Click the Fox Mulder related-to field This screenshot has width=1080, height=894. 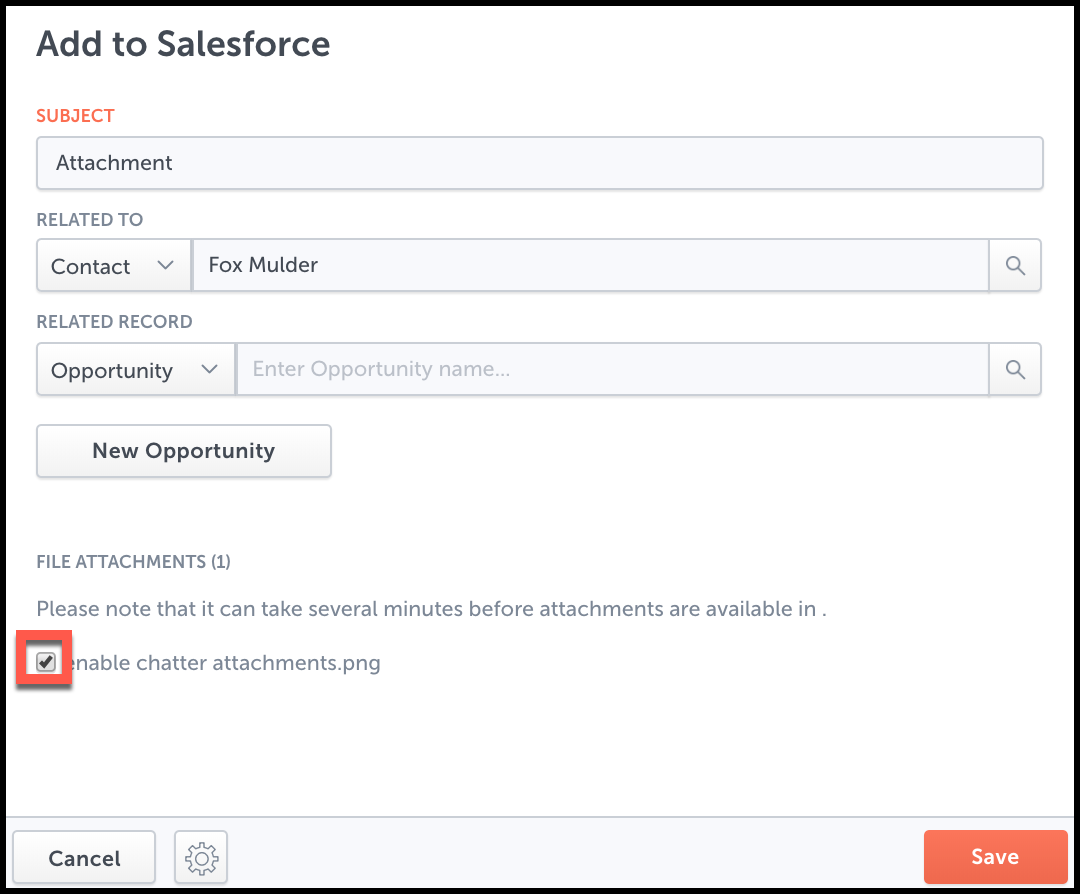coord(590,266)
